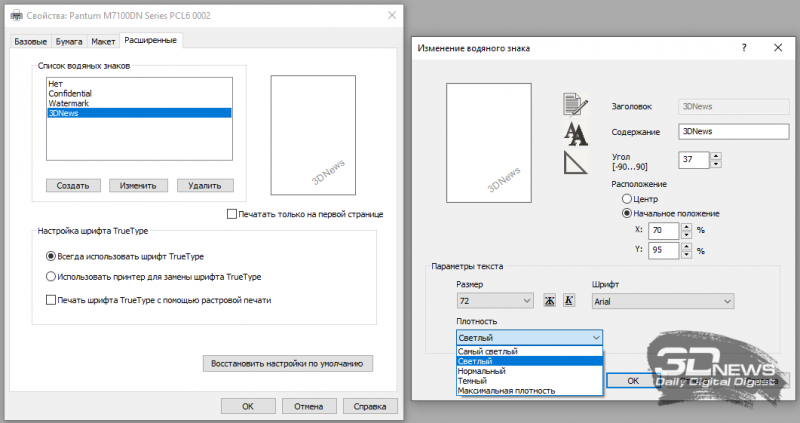Enable Печатать только на первой странице checkbox
The image size is (800, 423).
click(x=232, y=214)
